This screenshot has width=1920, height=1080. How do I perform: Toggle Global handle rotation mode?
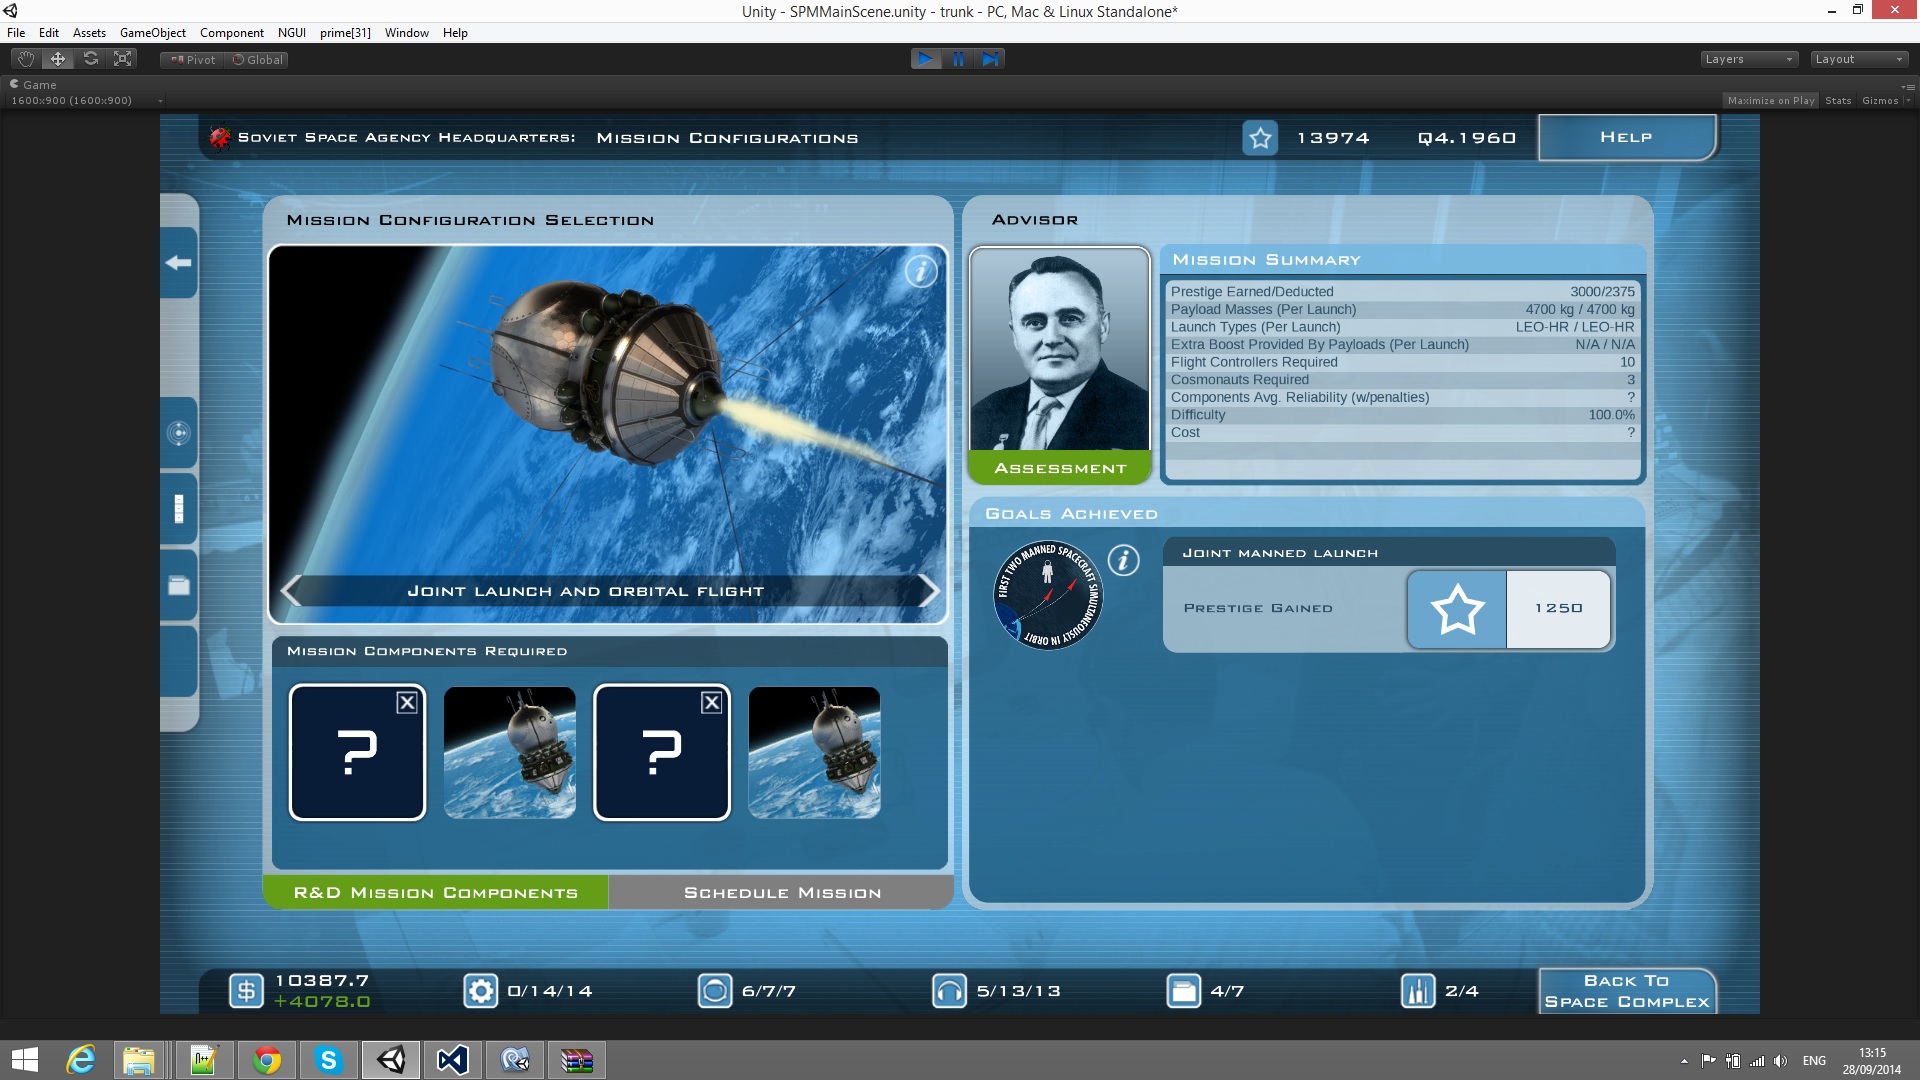[258, 60]
